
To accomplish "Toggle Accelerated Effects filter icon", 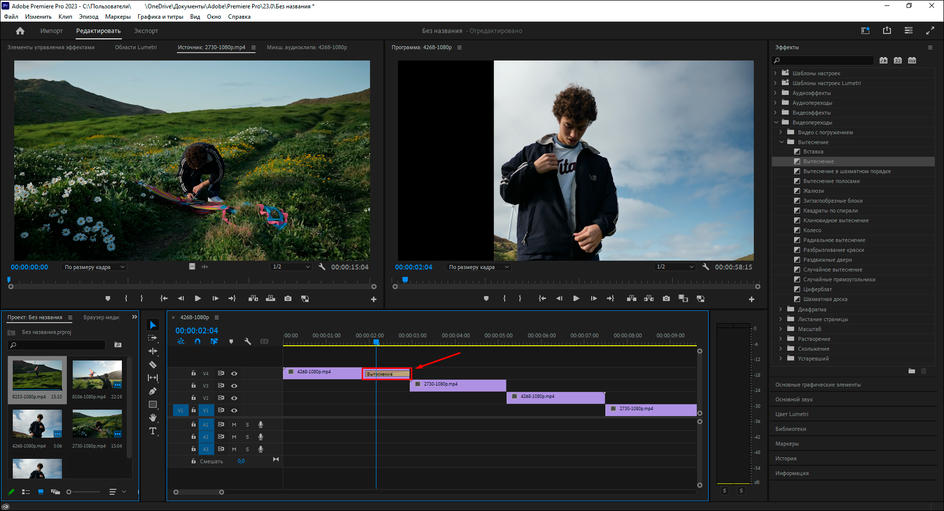I will click(x=883, y=60).
